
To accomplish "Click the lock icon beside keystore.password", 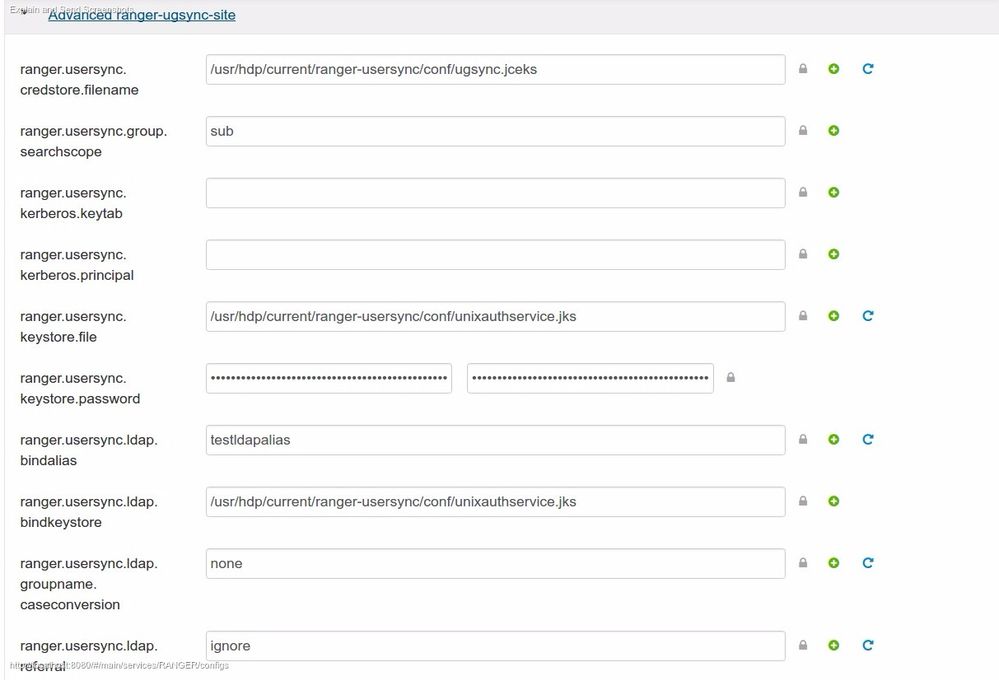I will click(731, 378).
